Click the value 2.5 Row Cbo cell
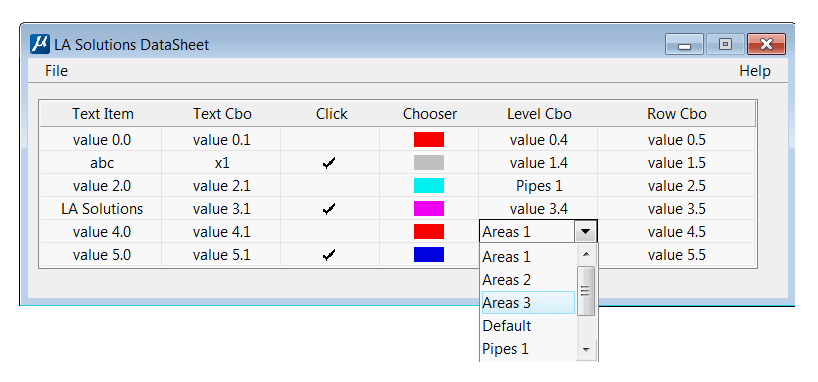Screen dimensions: 818x382 pyautogui.click(x=677, y=186)
